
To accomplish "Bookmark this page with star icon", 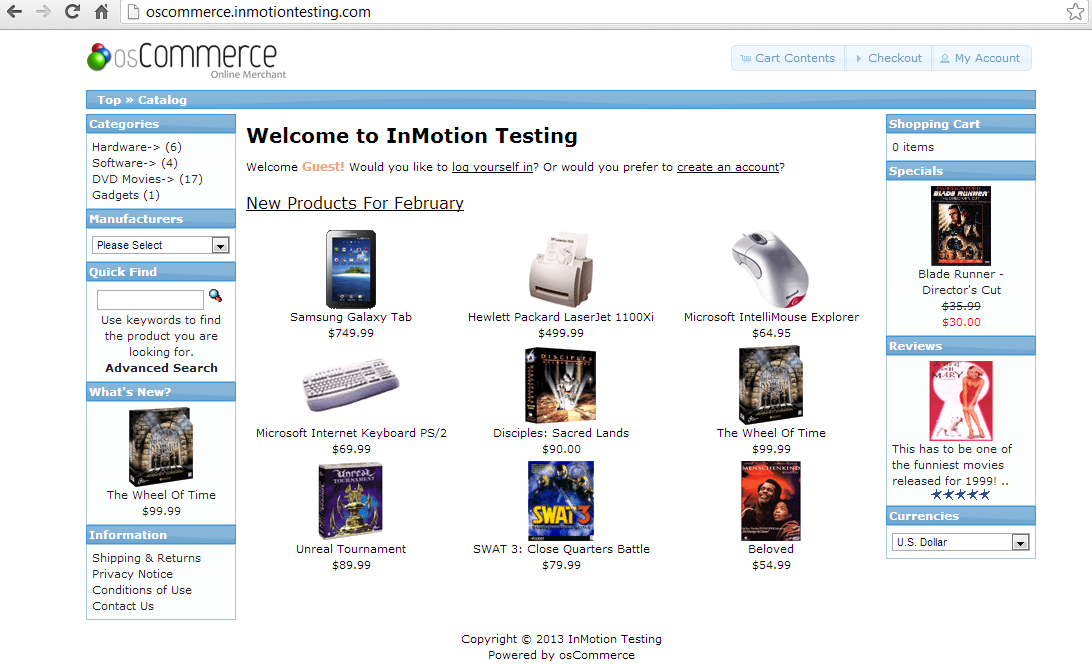I will point(1075,12).
